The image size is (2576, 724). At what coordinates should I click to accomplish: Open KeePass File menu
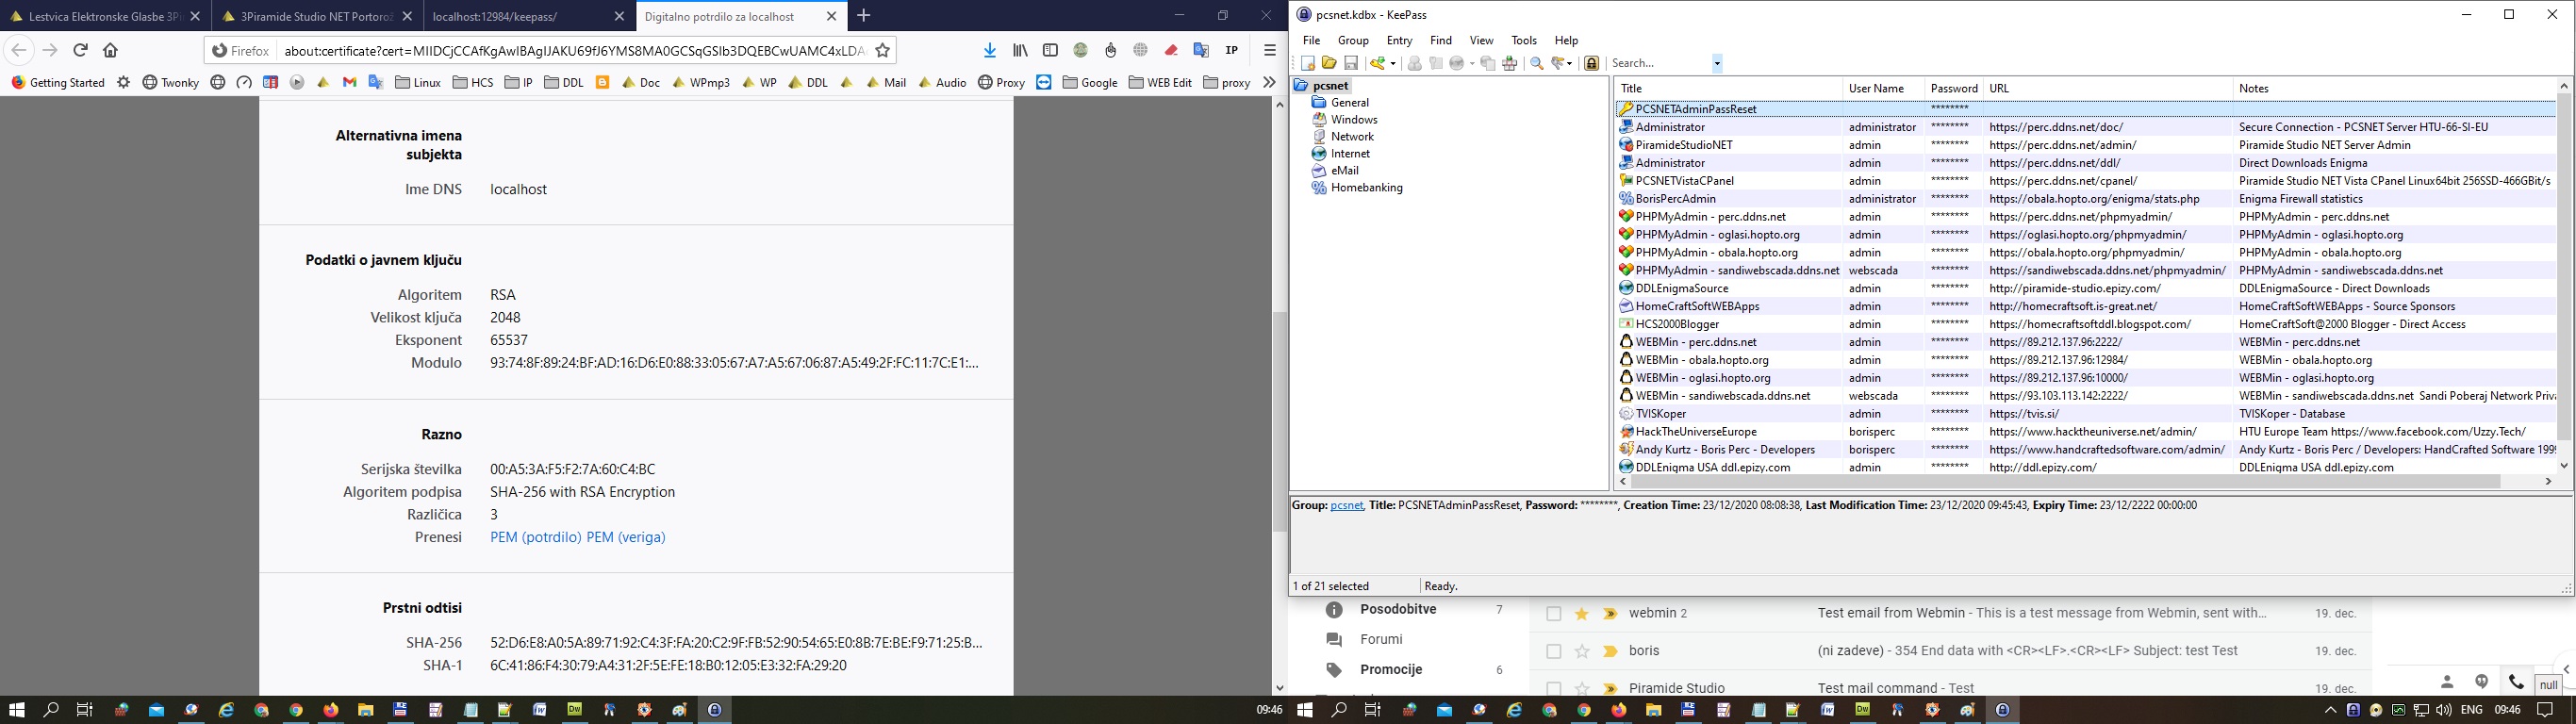coord(1311,40)
